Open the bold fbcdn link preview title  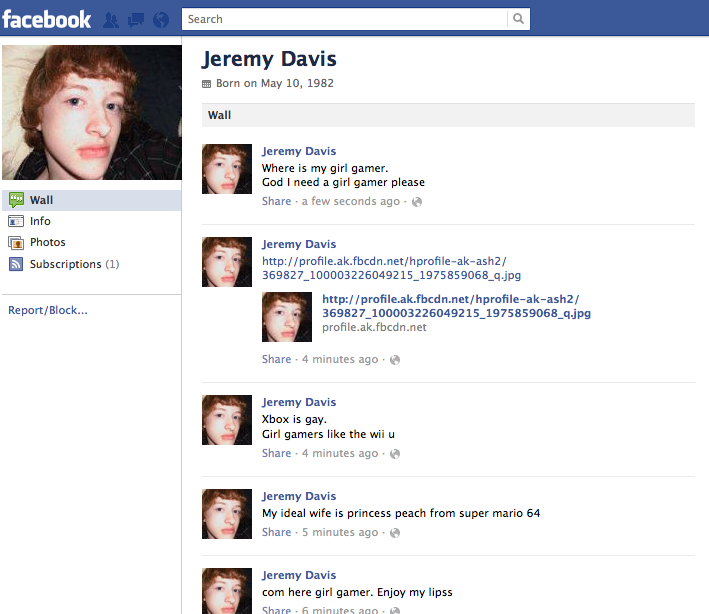(456, 306)
